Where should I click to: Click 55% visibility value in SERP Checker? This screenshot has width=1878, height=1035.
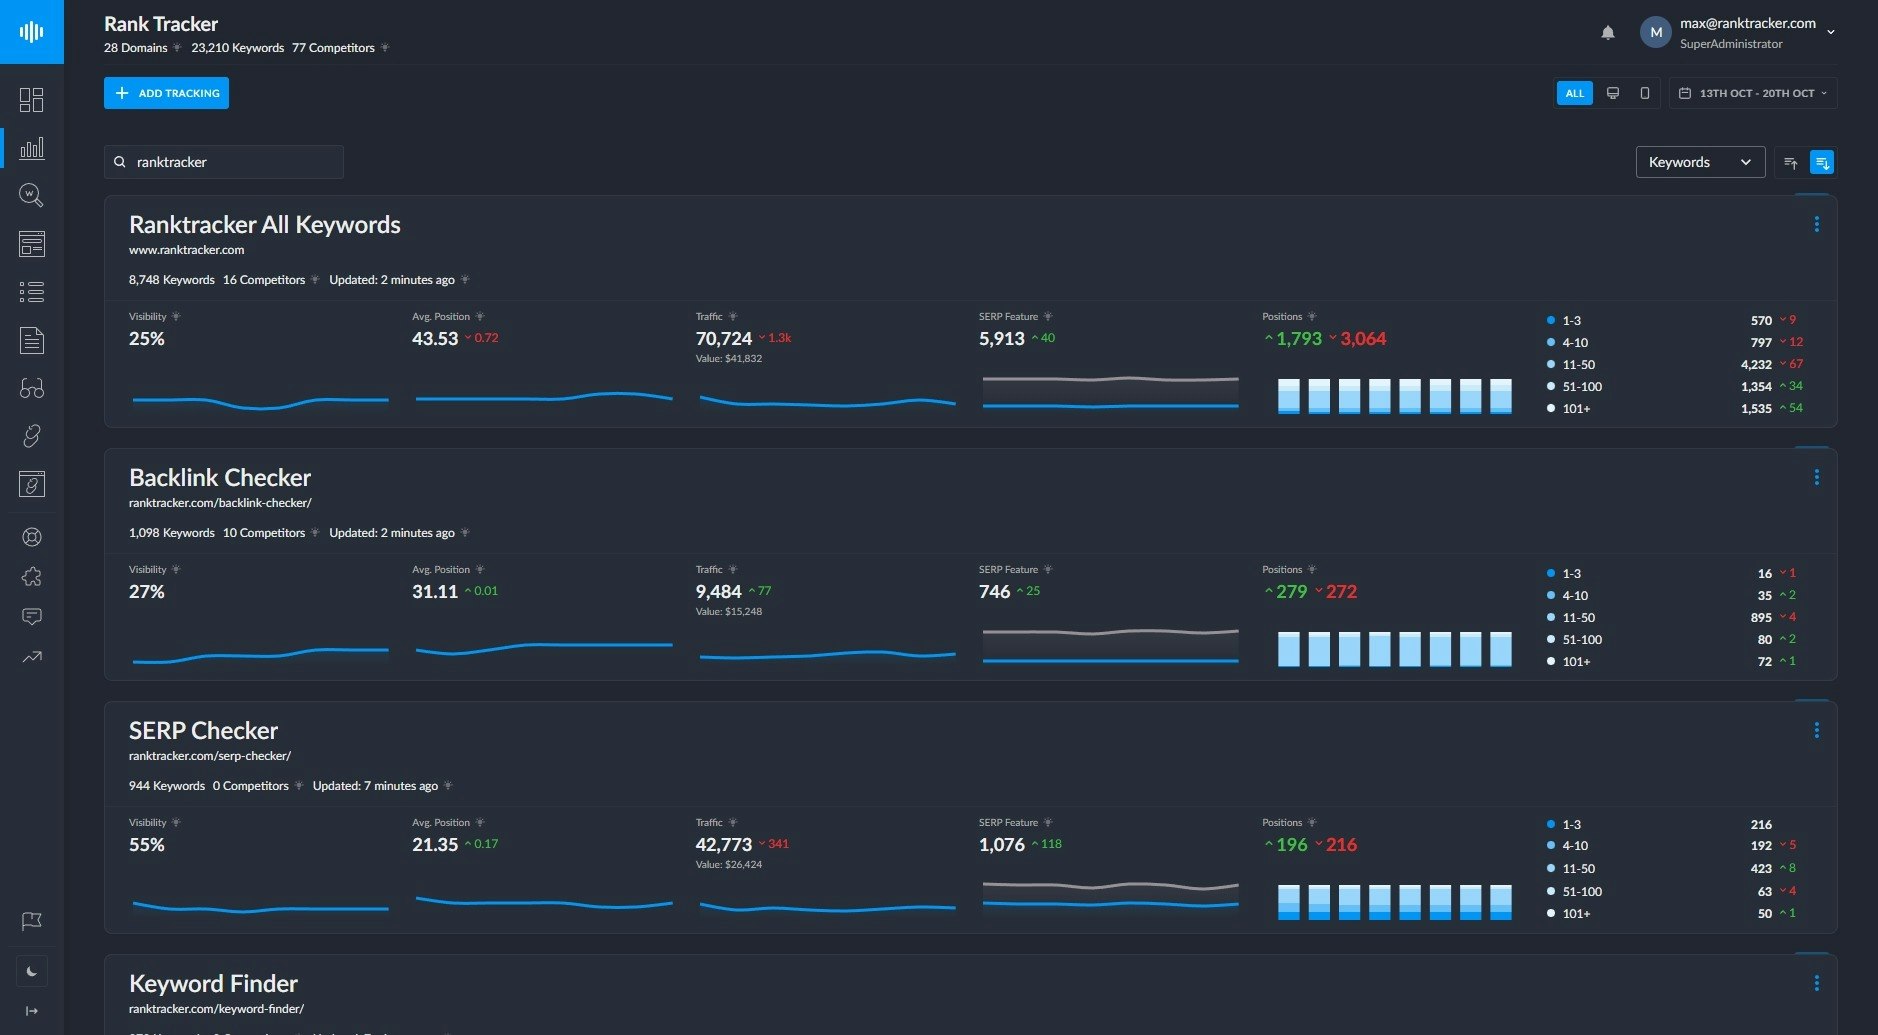coord(147,845)
